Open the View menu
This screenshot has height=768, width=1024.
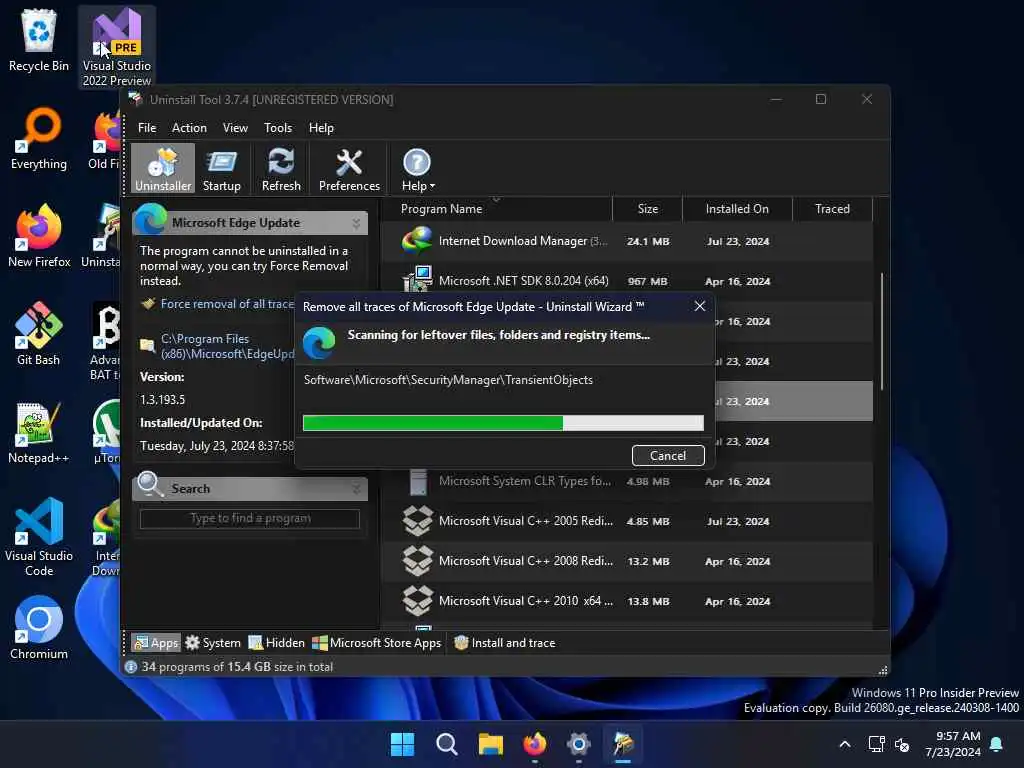[235, 128]
